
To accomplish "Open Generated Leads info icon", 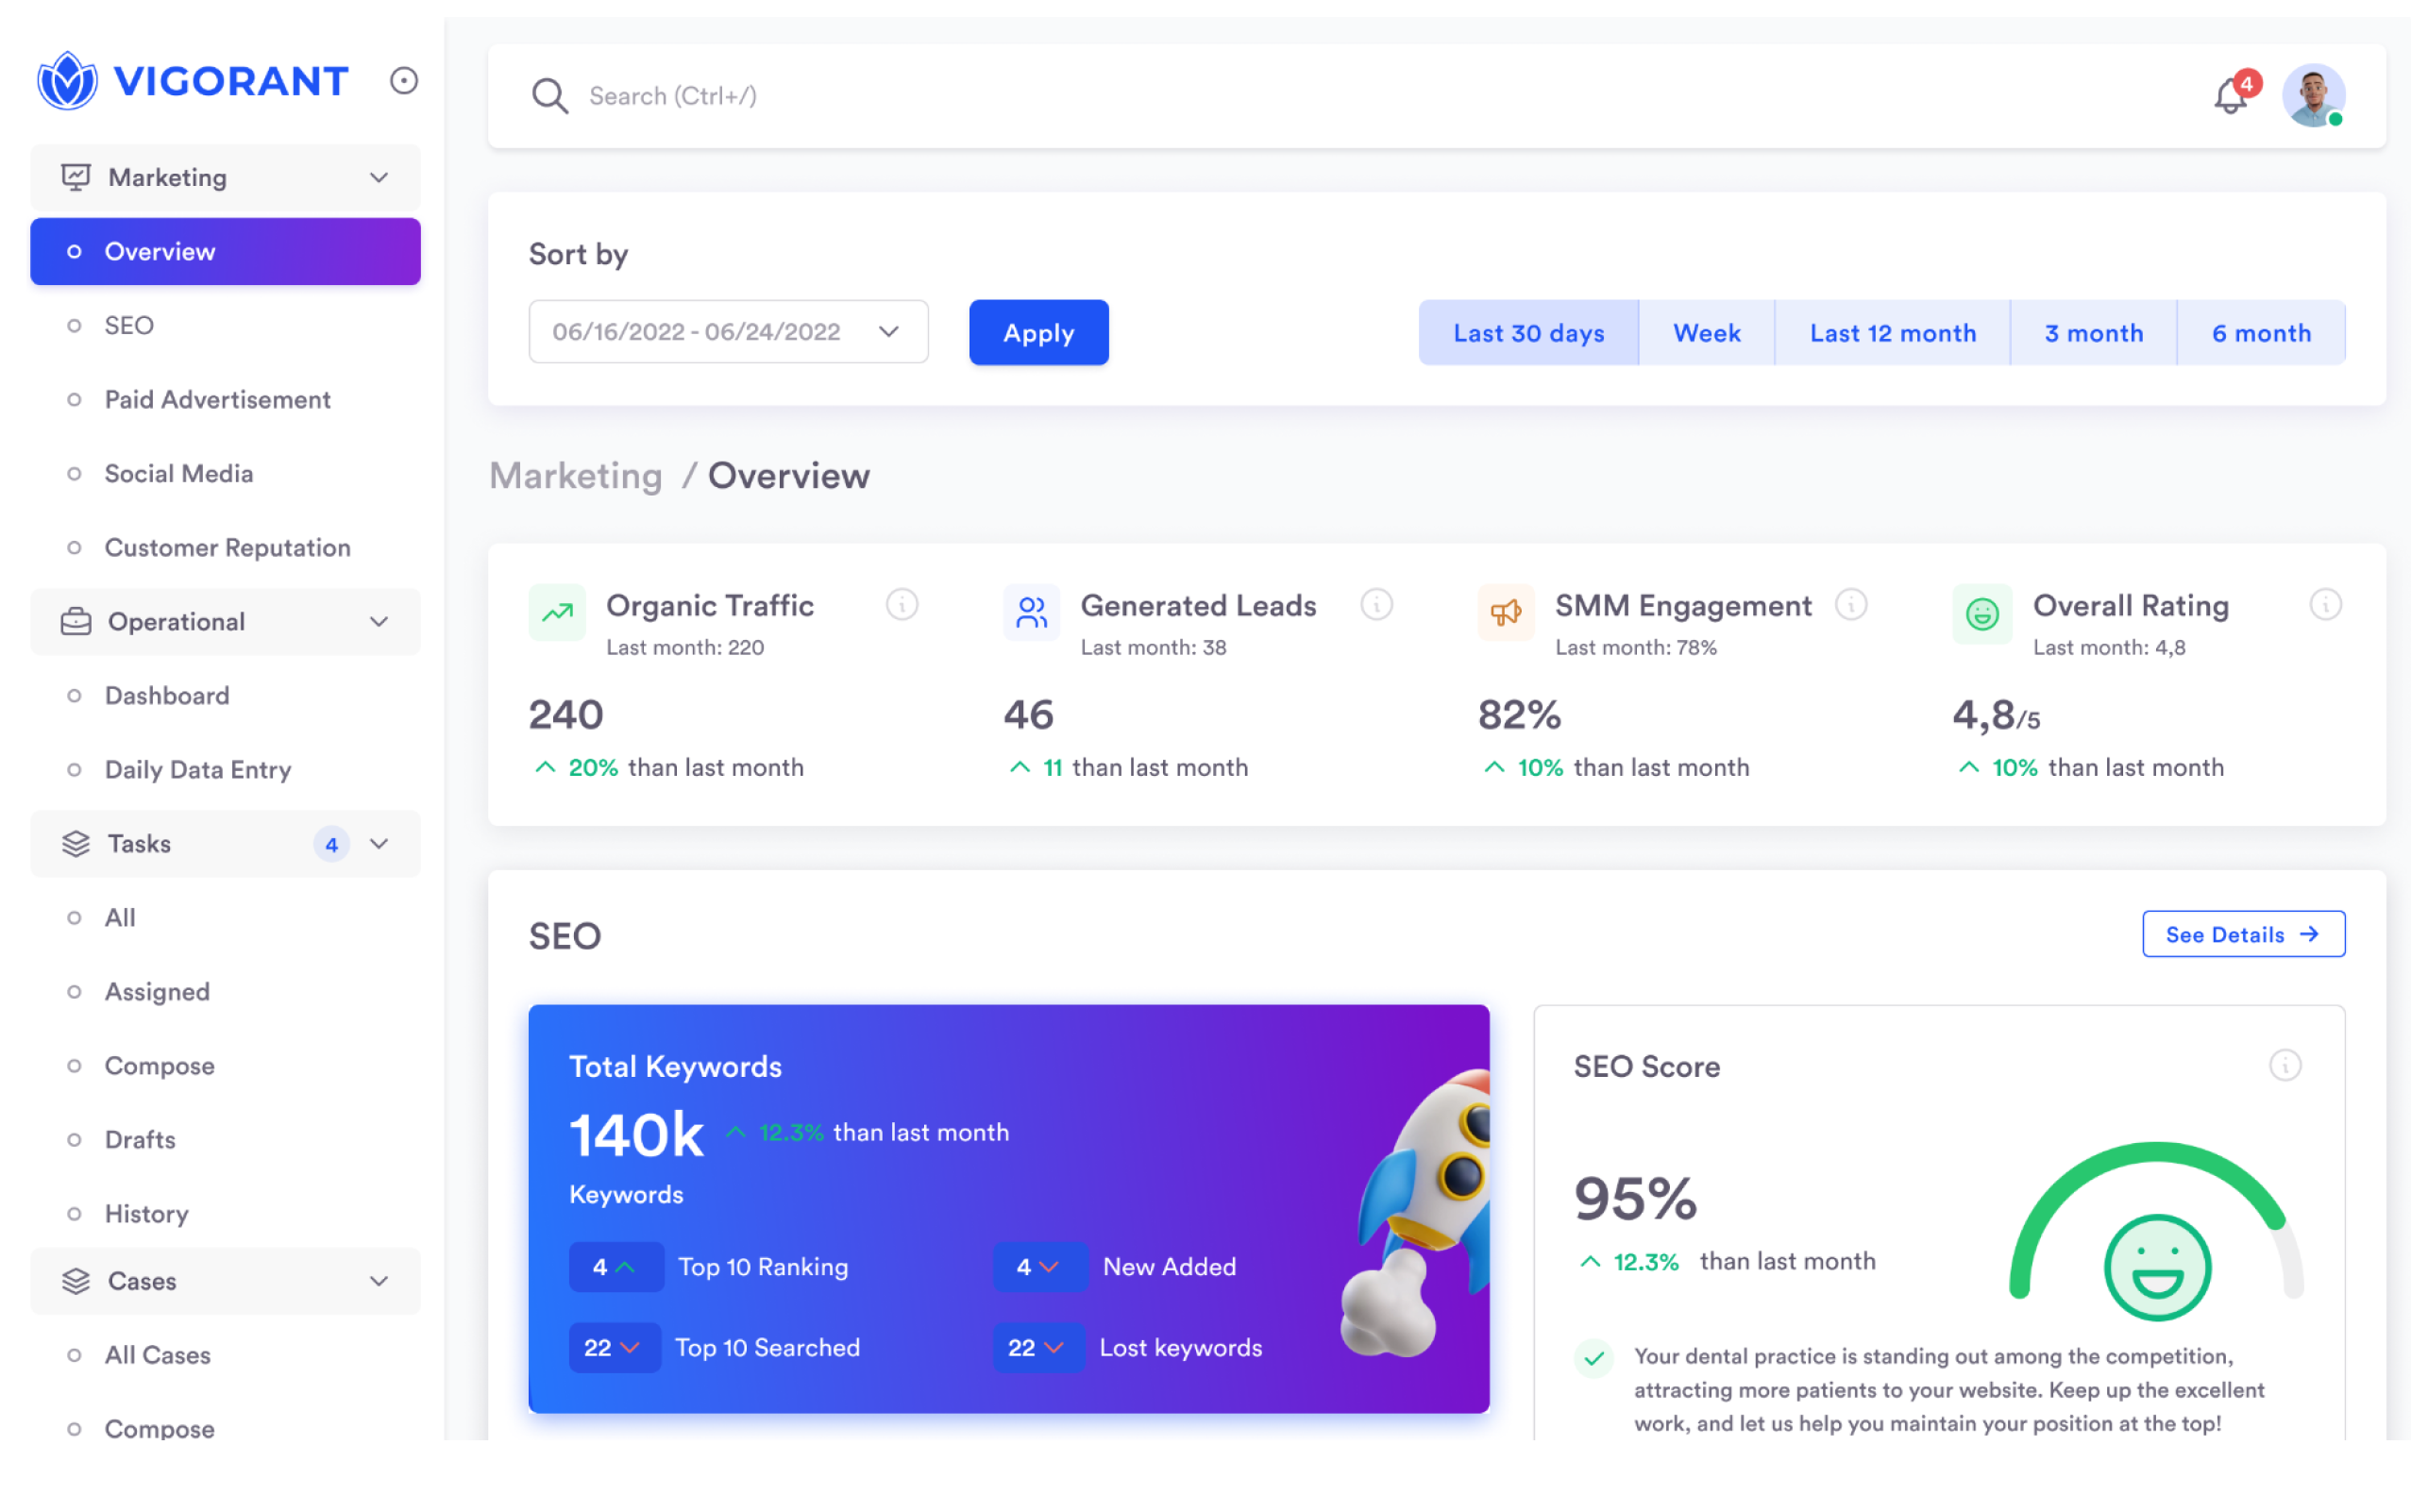I will click(x=1376, y=604).
